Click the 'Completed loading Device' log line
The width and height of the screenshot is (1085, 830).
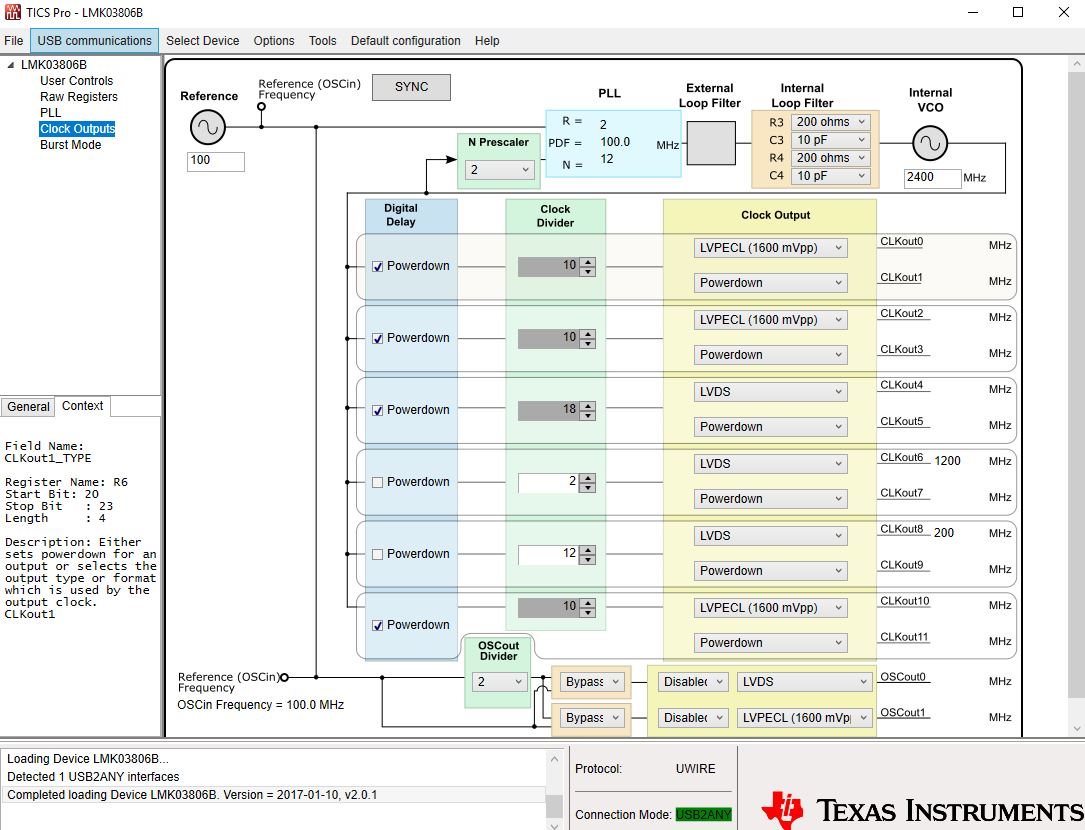pos(273,795)
